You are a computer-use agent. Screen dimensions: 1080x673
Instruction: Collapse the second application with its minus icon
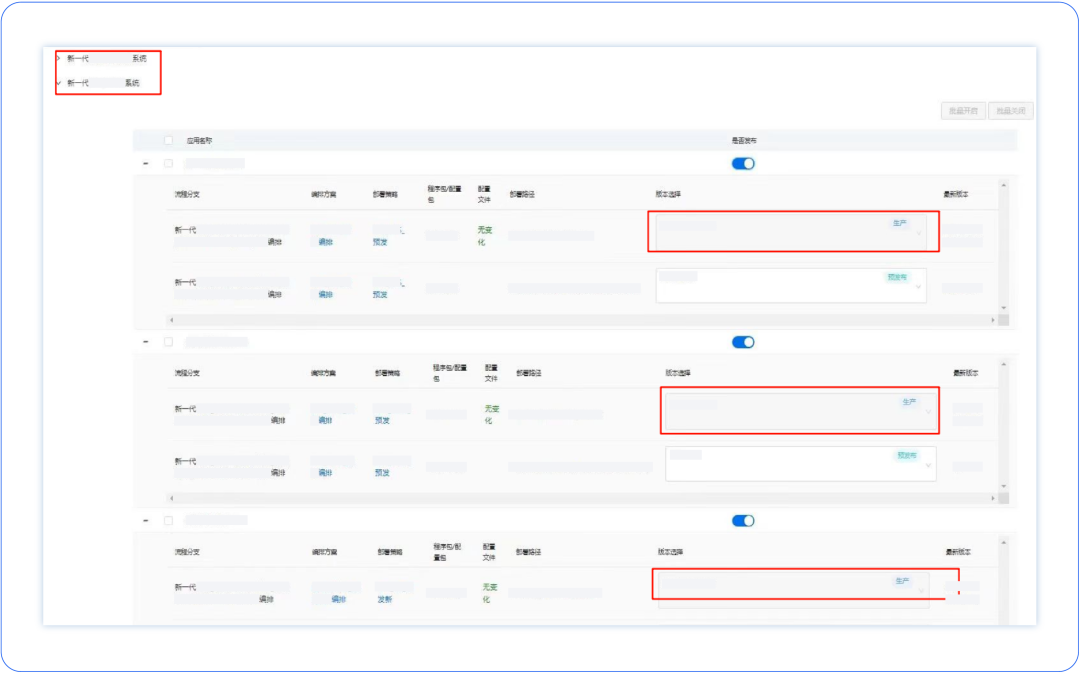[145, 342]
